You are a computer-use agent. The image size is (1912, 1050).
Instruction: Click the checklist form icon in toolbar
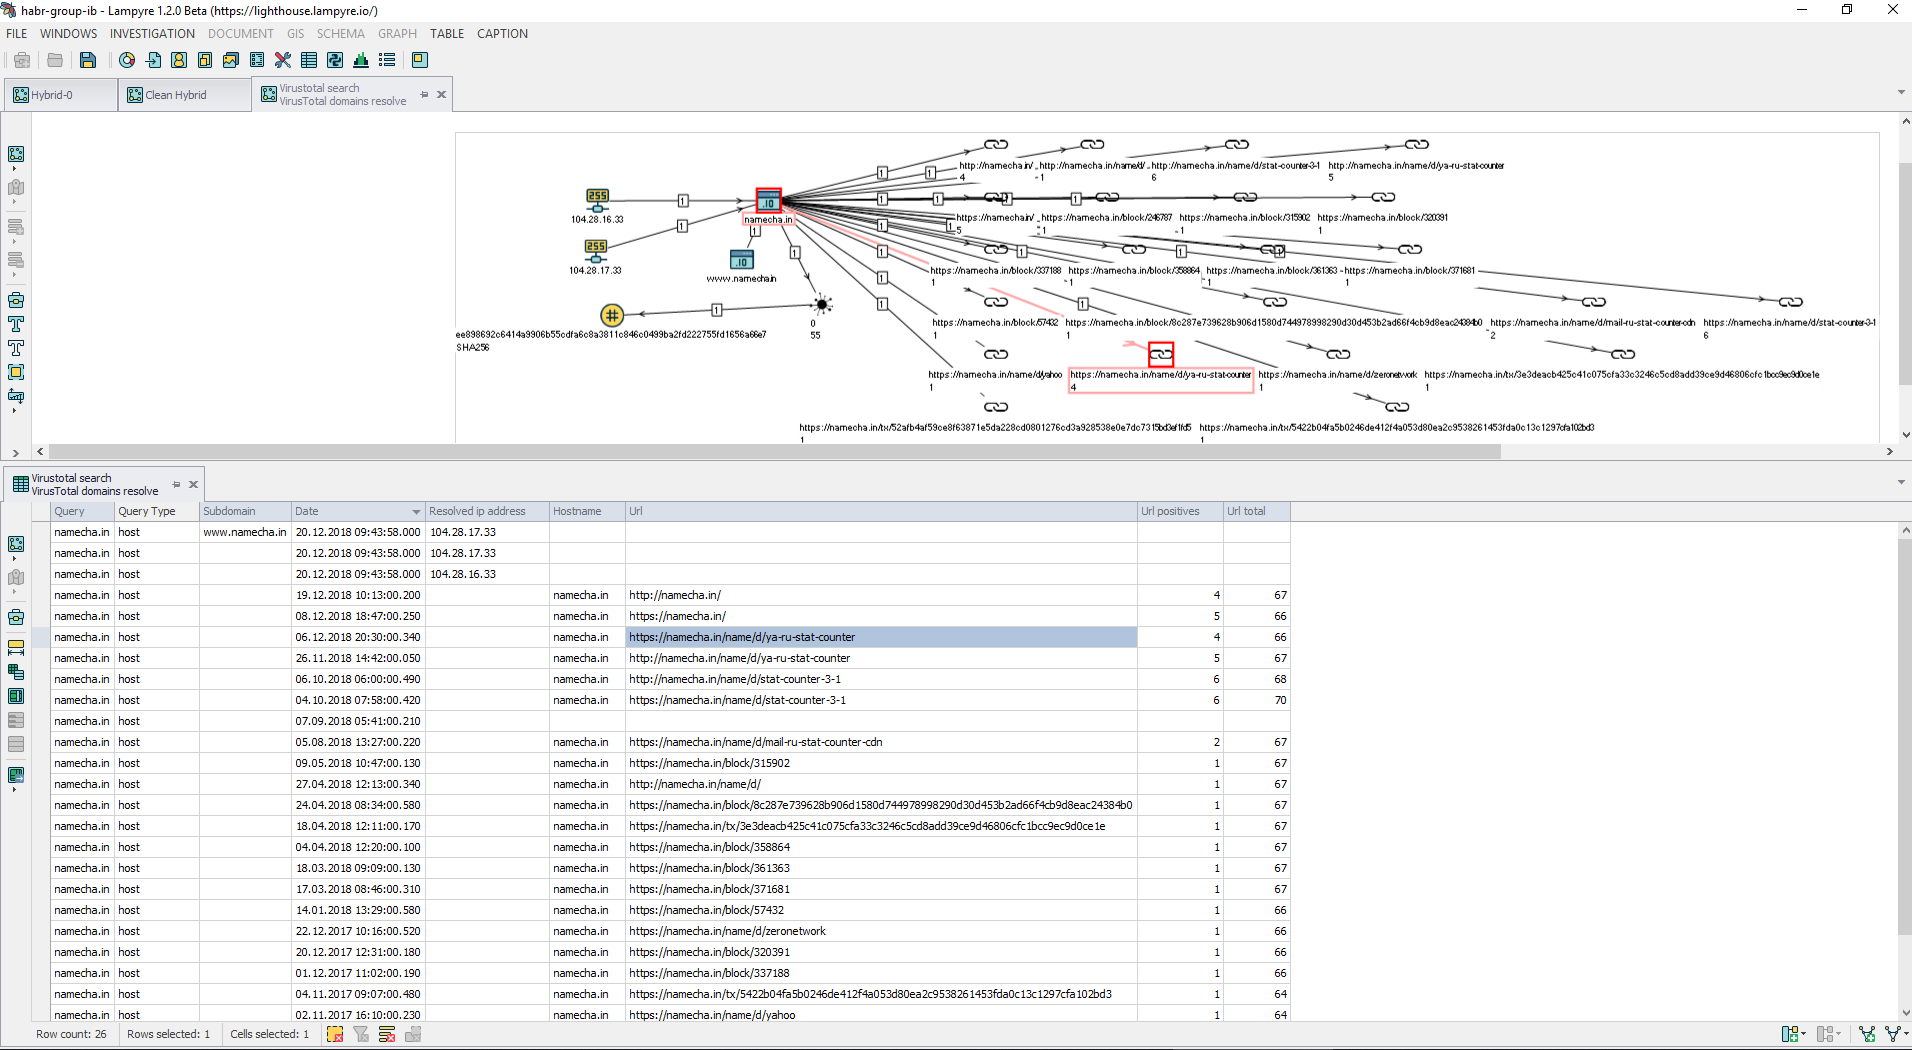click(257, 60)
